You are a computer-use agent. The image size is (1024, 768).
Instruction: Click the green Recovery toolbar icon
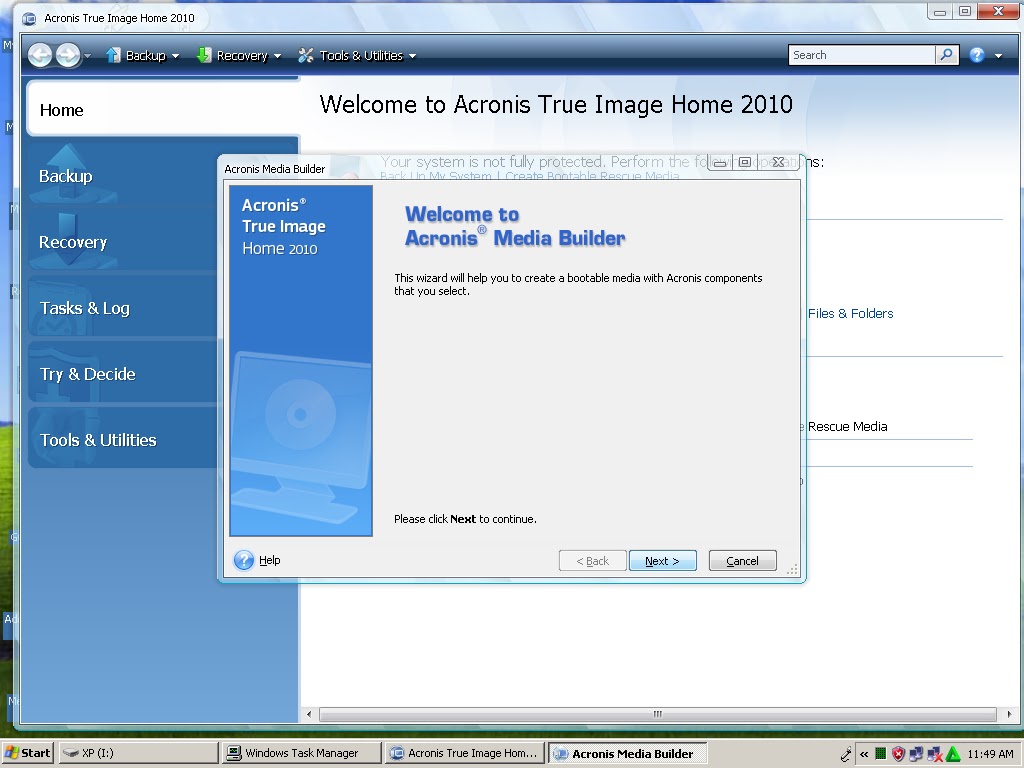click(204, 56)
